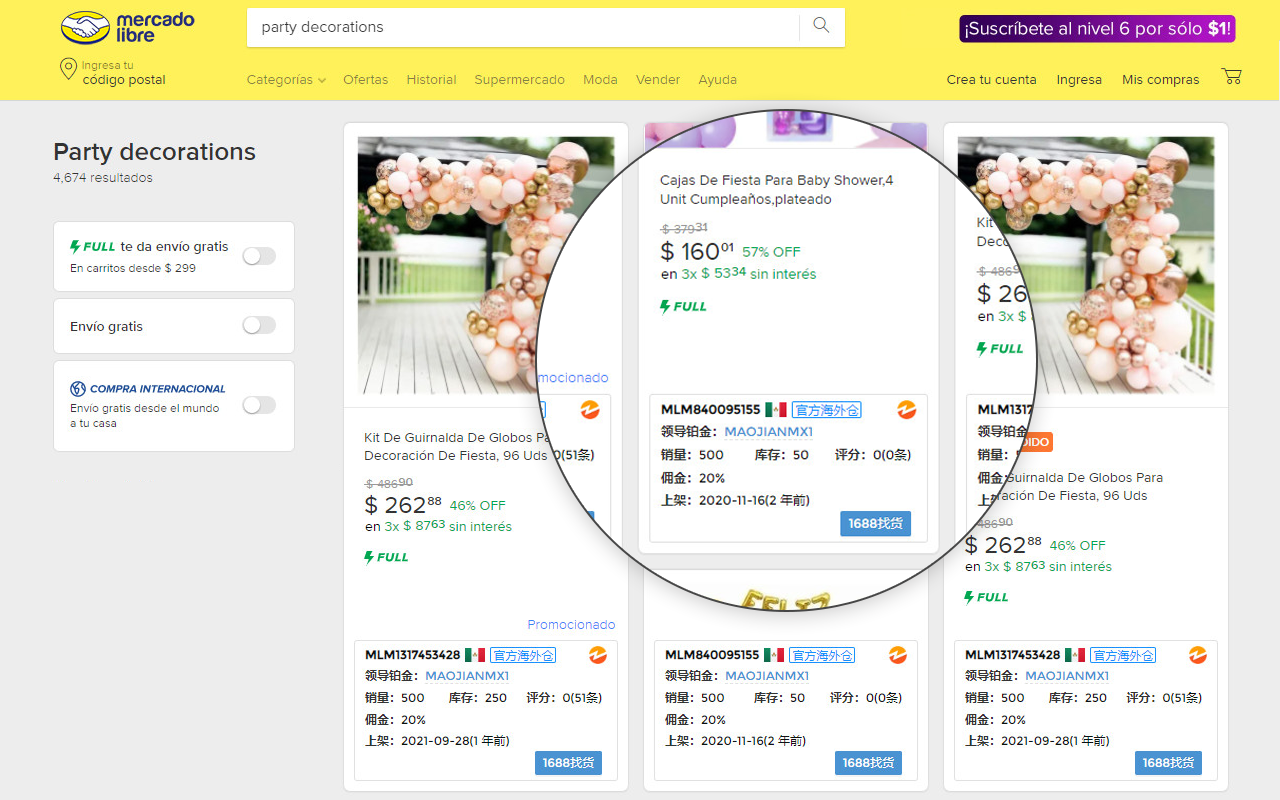Open the Supermercado section

pyautogui.click(x=519, y=80)
